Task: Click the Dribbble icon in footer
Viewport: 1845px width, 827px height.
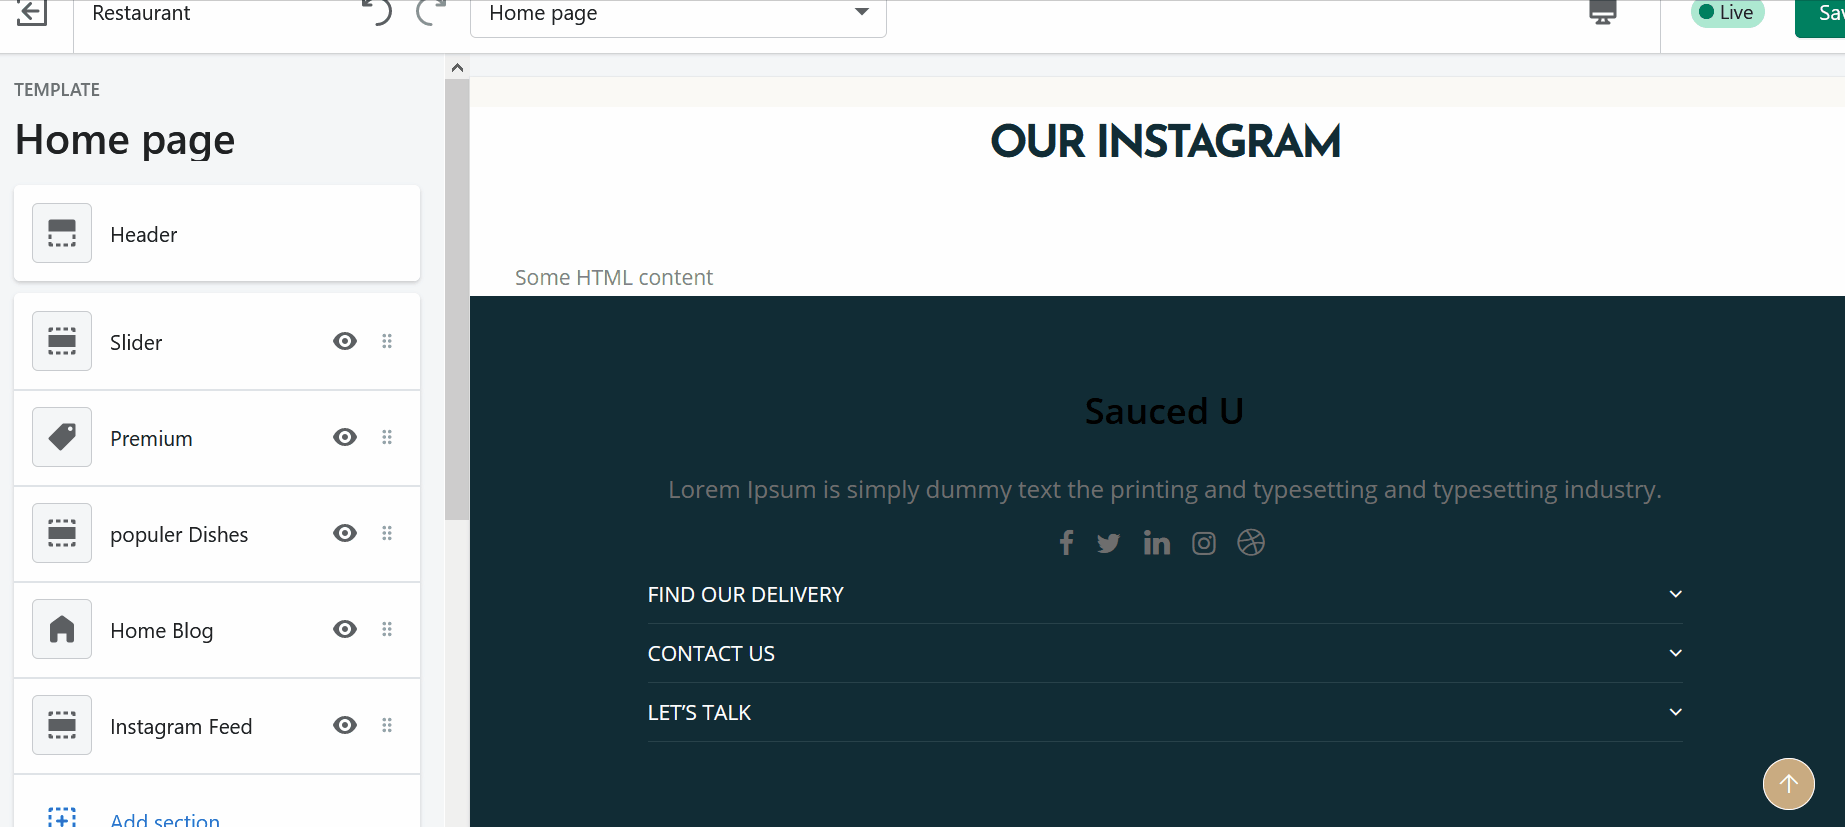Action: coord(1251,543)
